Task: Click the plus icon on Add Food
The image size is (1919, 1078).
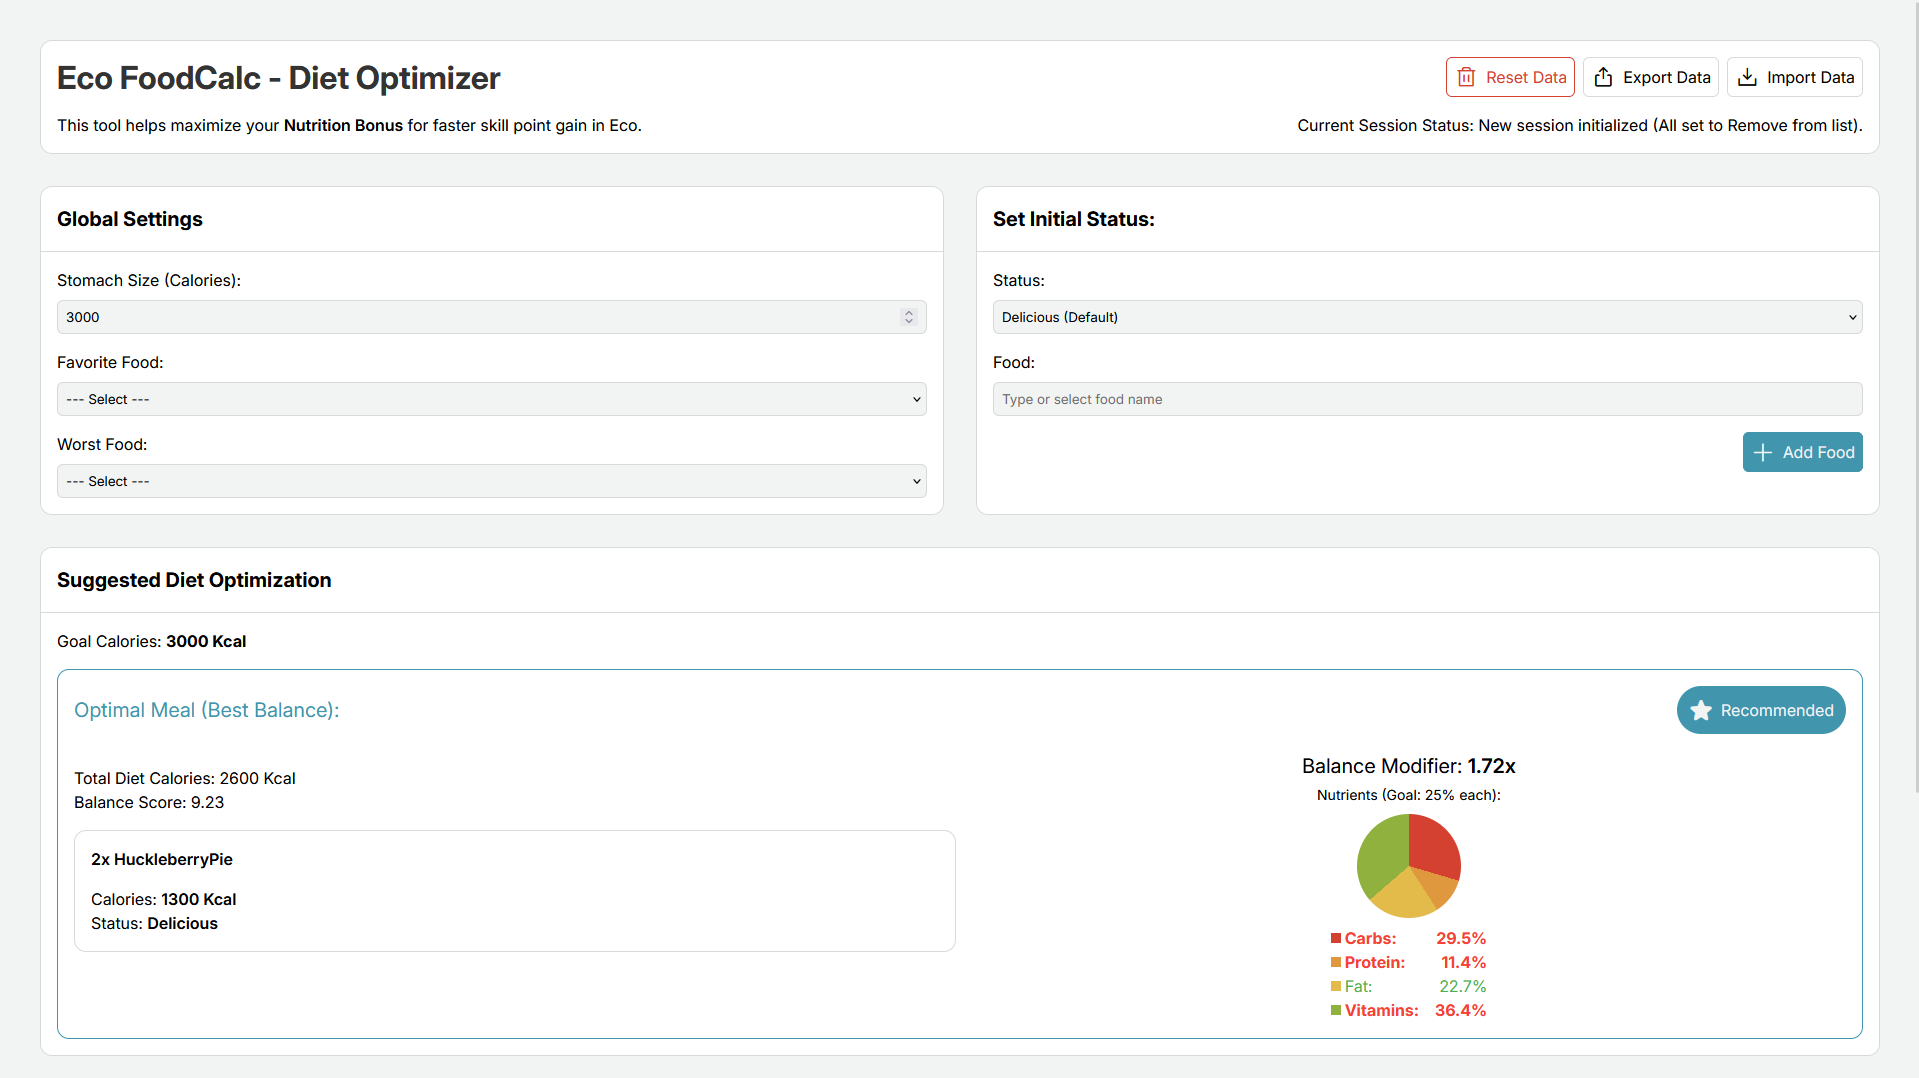Action: (x=1763, y=452)
